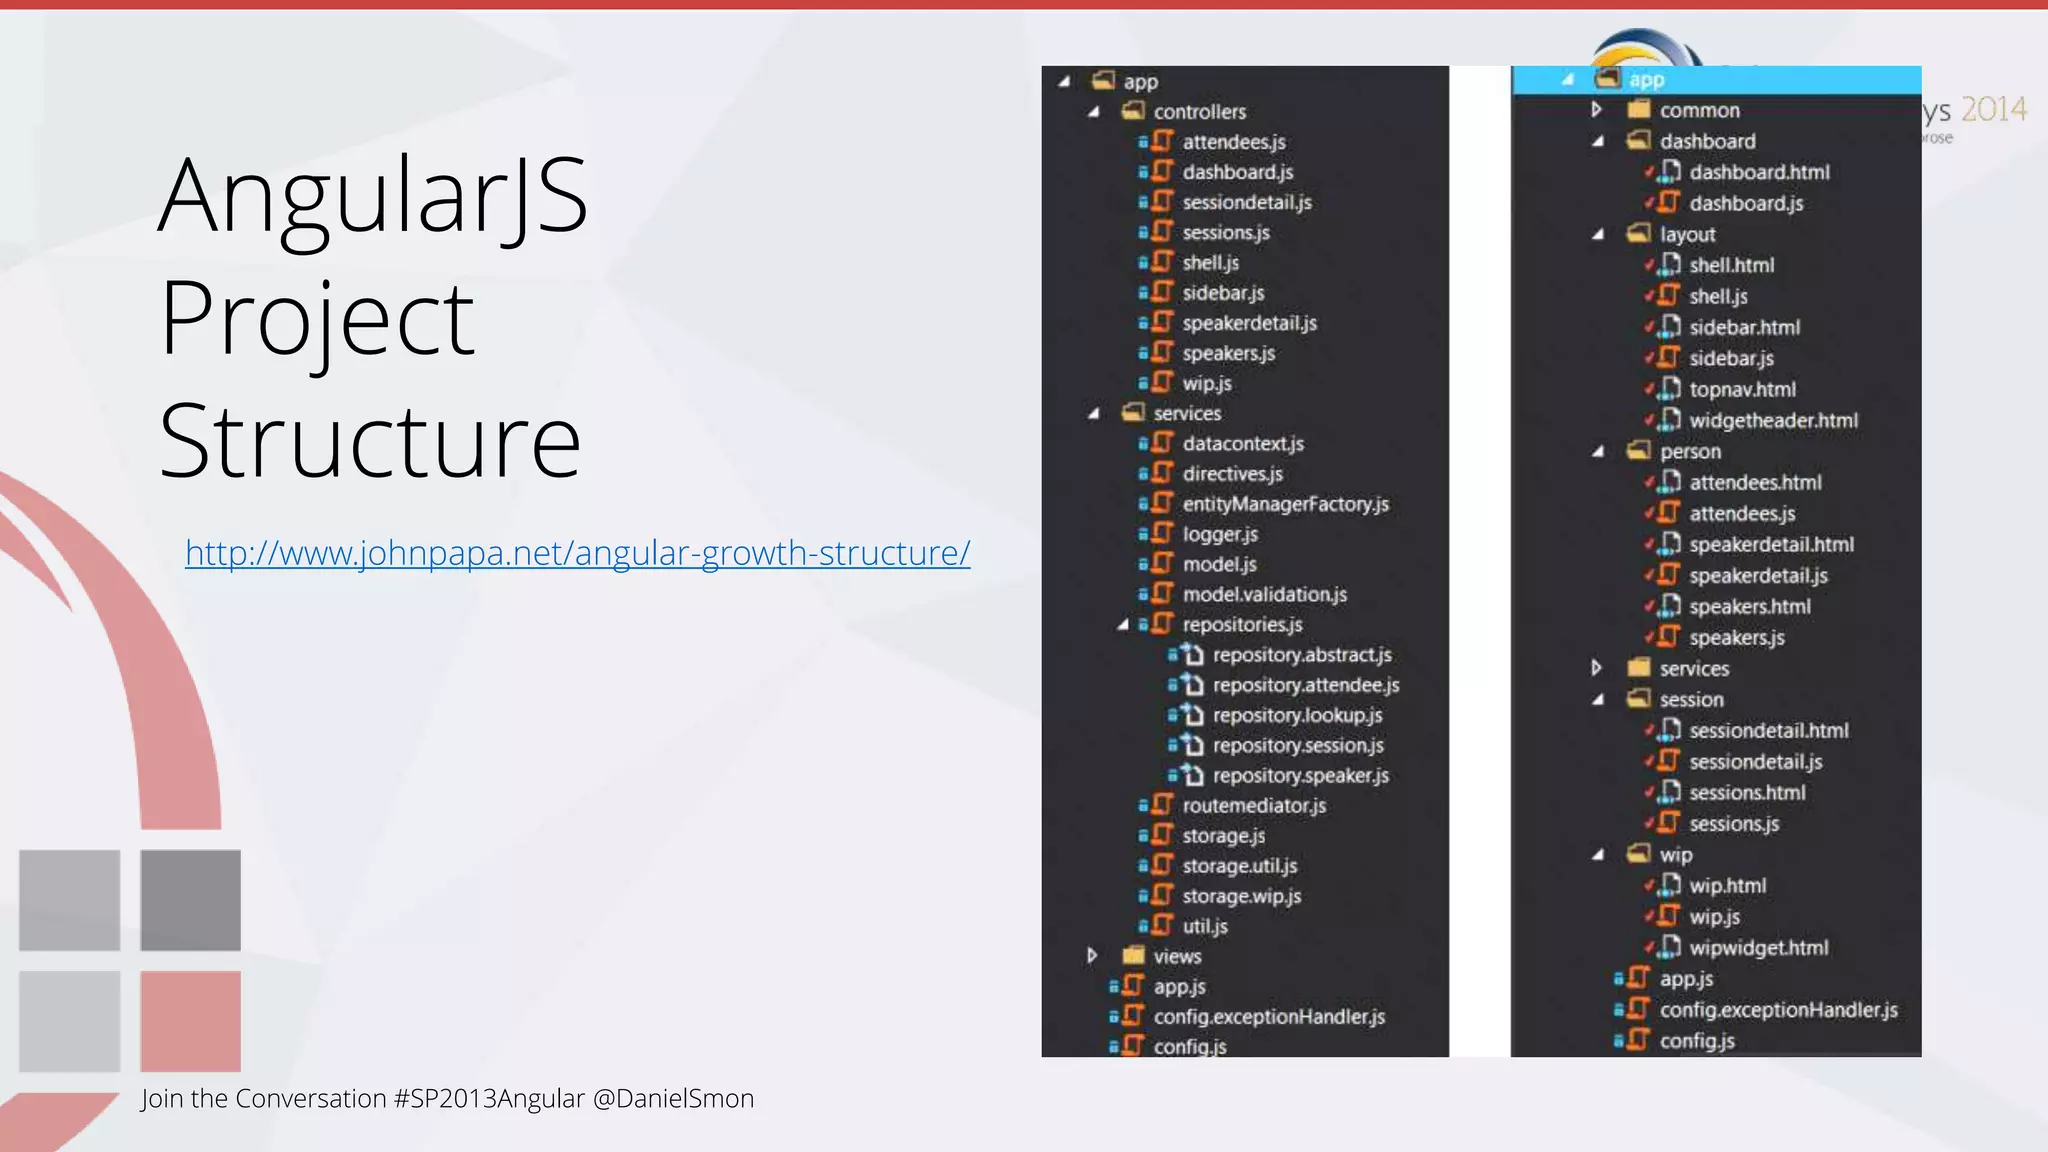Click the repository.abstract.js file icon
The height and width of the screenshot is (1152, 2048).
point(1191,654)
